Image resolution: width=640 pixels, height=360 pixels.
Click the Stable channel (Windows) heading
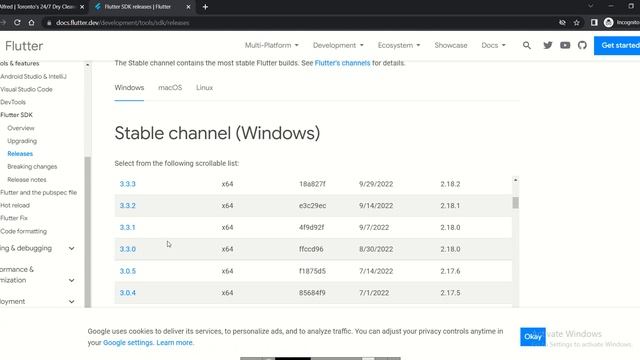pyautogui.click(x=217, y=133)
